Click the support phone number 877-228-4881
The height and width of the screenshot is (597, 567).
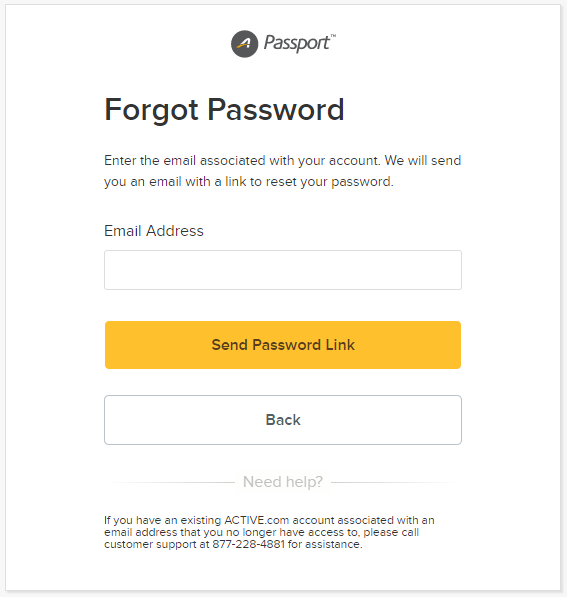[248, 544]
